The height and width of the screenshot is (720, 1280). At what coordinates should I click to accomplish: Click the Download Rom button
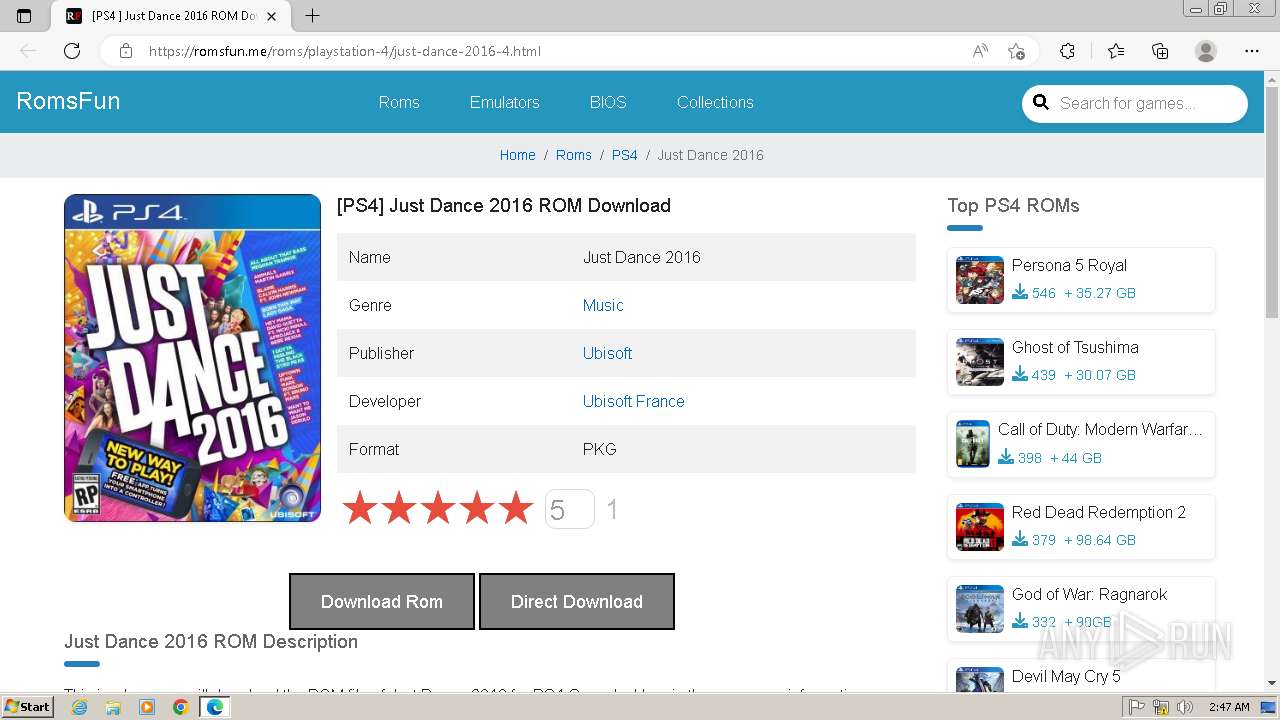382,601
